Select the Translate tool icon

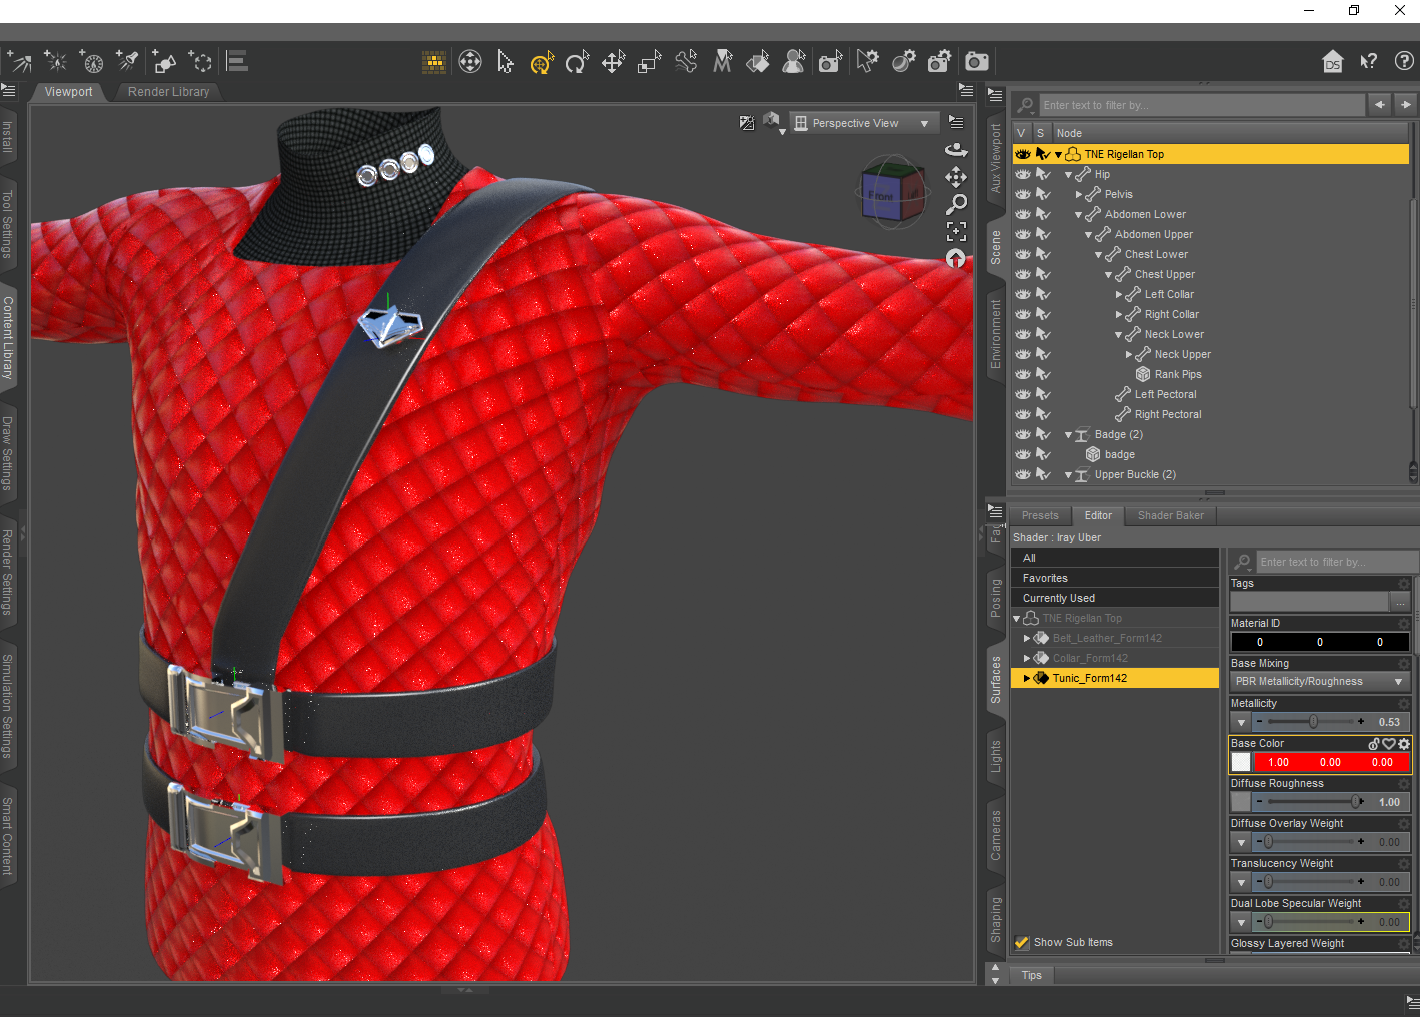(613, 62)
